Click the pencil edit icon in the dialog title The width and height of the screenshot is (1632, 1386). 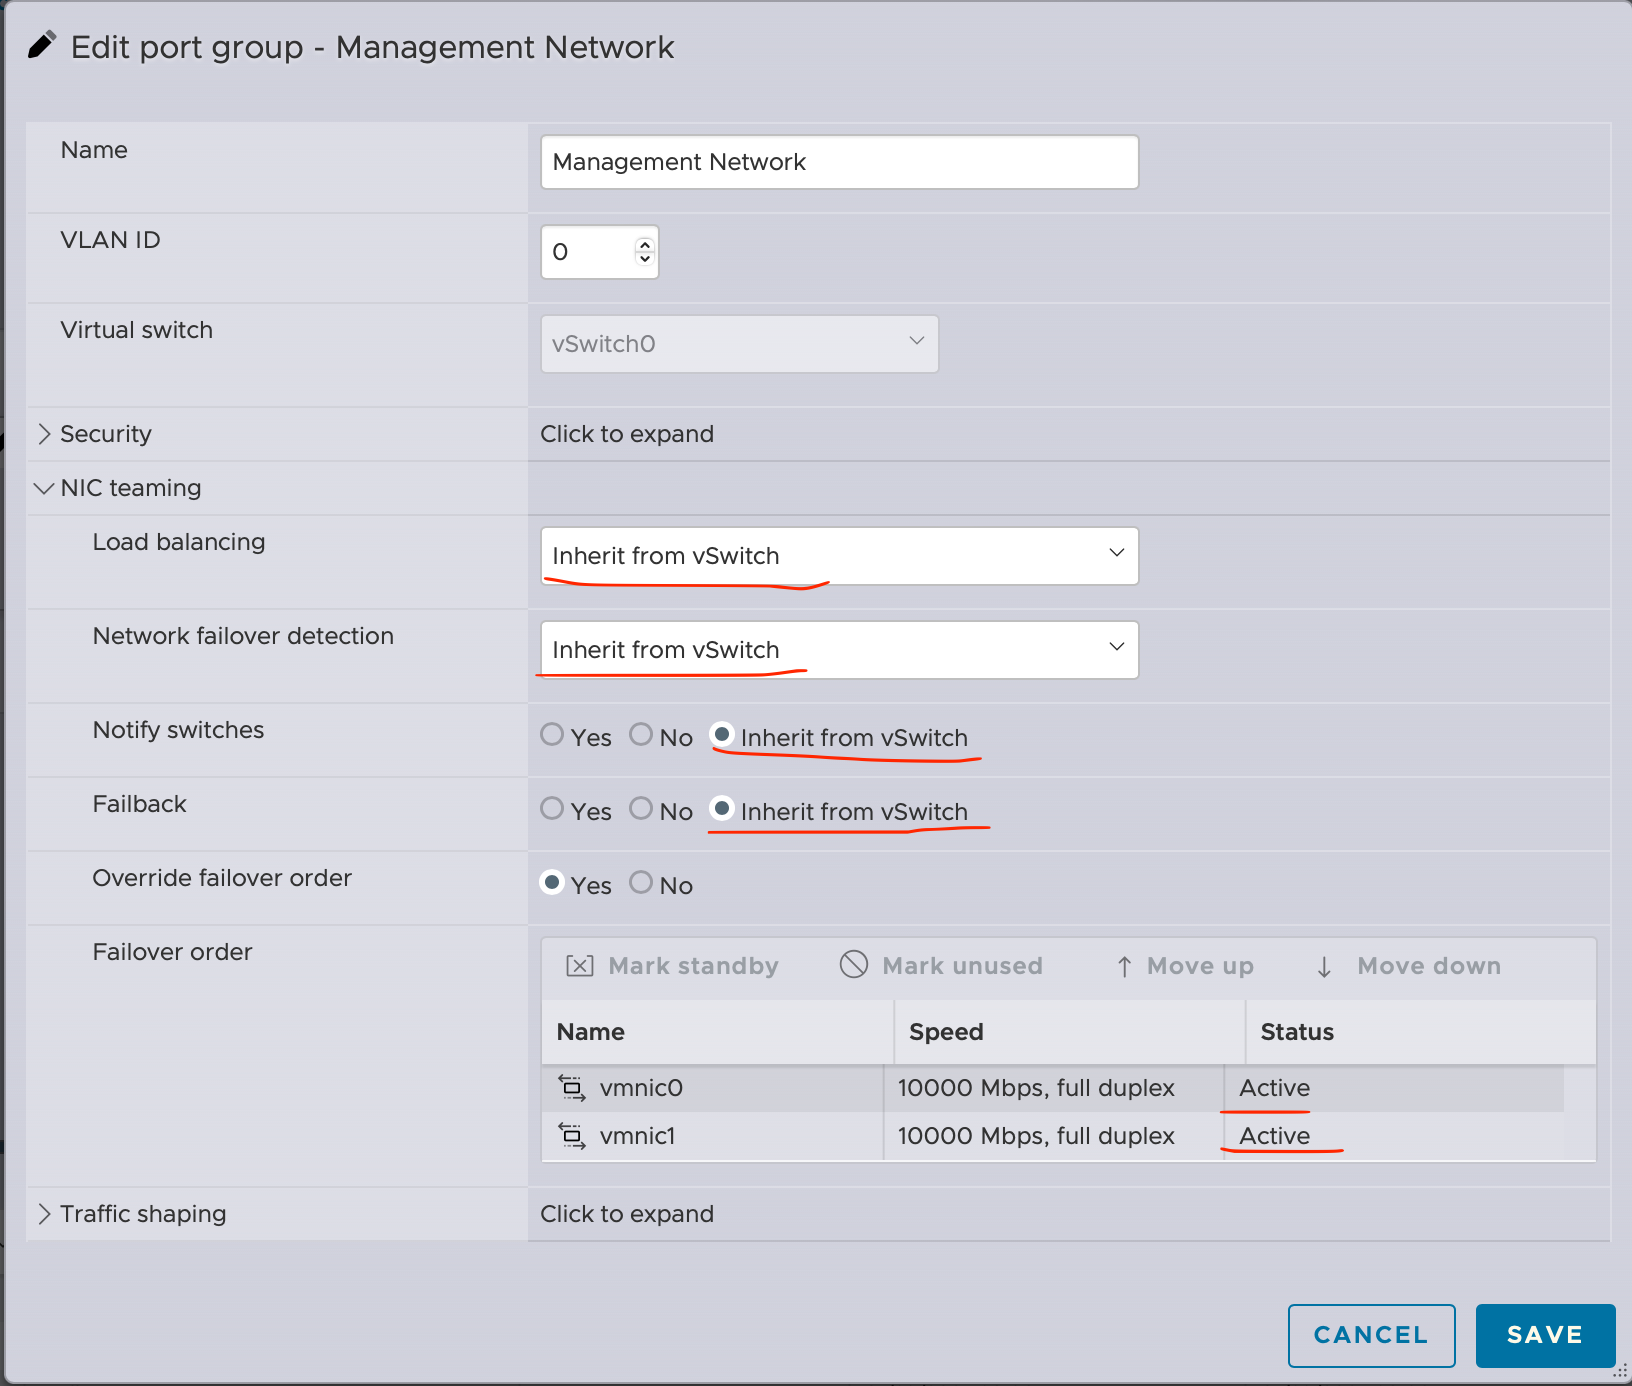pyautogui.click(x=41, y=45)
